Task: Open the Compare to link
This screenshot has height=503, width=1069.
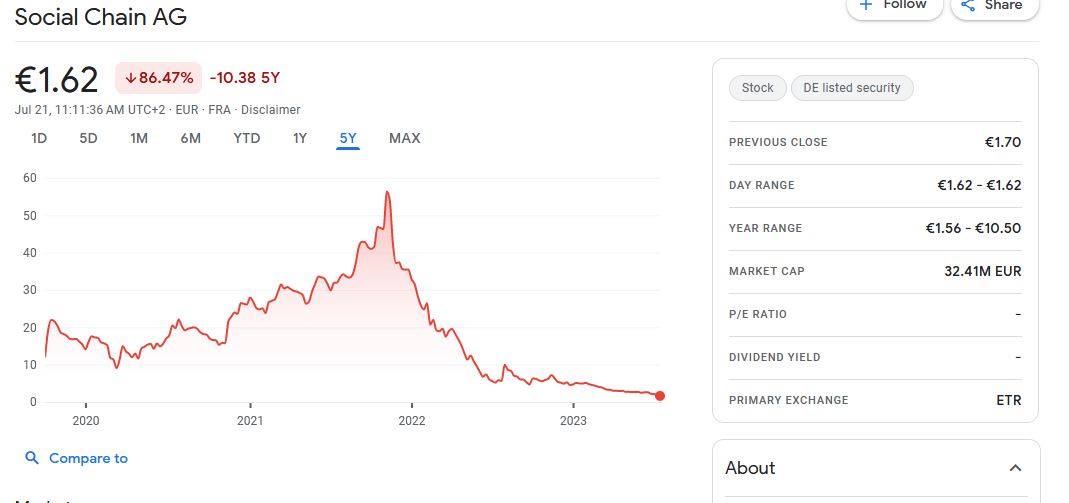Action: tap(88, 458)
